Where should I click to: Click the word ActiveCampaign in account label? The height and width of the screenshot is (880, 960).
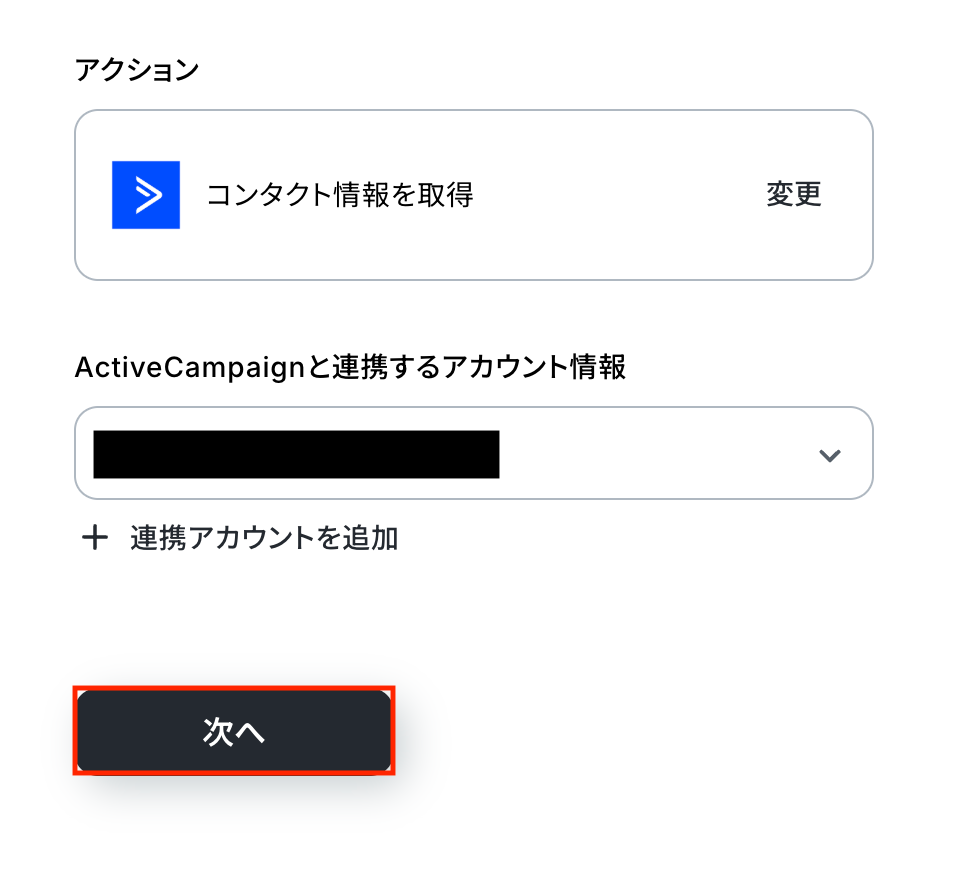pyautogui.click(x=188, y=368)
